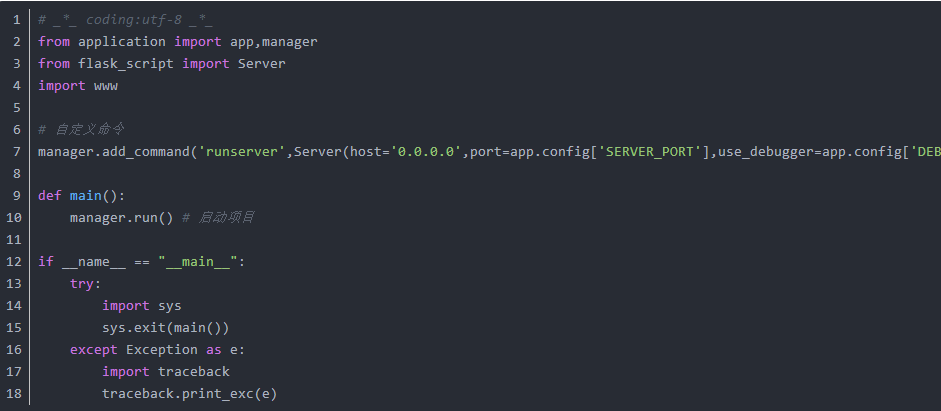Click the 'www' import name

(x=106, y=85)
